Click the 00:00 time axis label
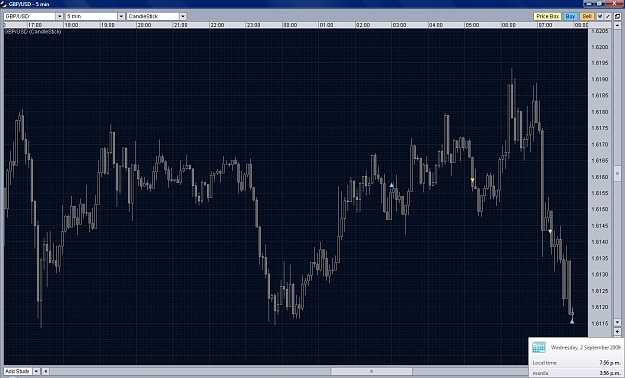Image resolution: width=625 pixels, height=378 pixels. click(x=290, y=25)
